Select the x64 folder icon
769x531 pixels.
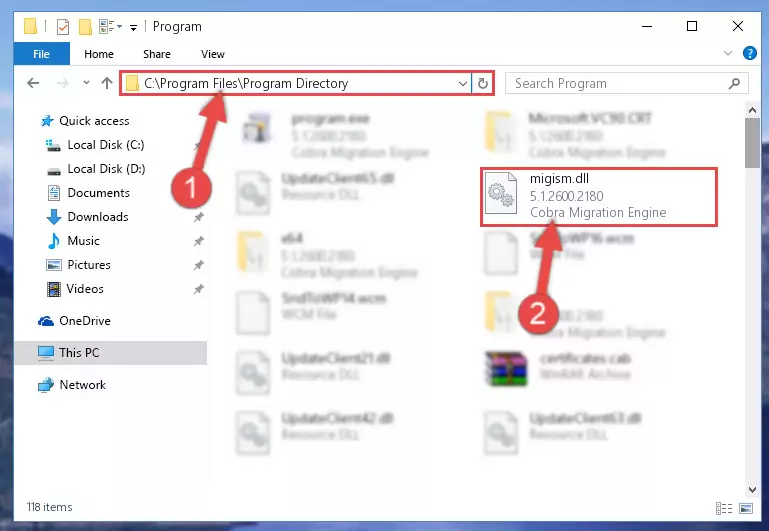[x=253, y=252]
